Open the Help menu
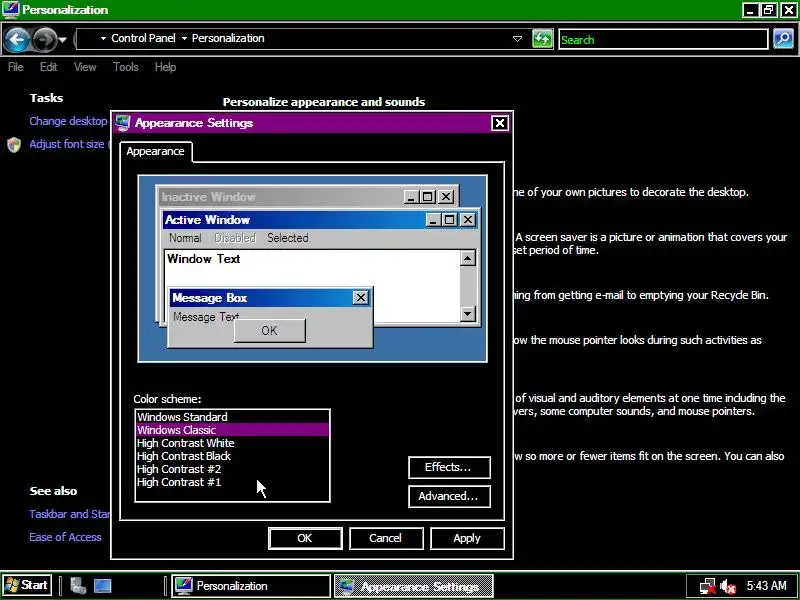 click(x=165, y=67)
